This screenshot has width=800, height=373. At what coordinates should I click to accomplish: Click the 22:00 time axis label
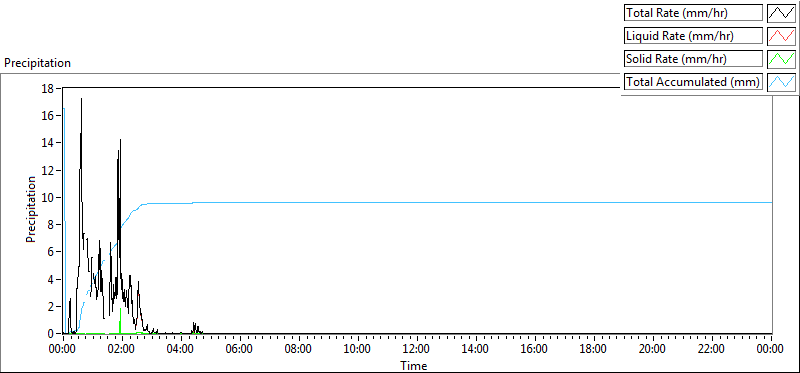711,349
